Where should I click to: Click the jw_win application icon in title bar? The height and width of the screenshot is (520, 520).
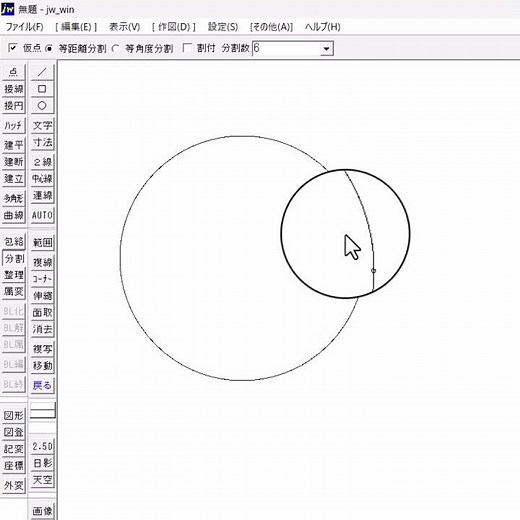pyautogui.click(x=8, y=9)
